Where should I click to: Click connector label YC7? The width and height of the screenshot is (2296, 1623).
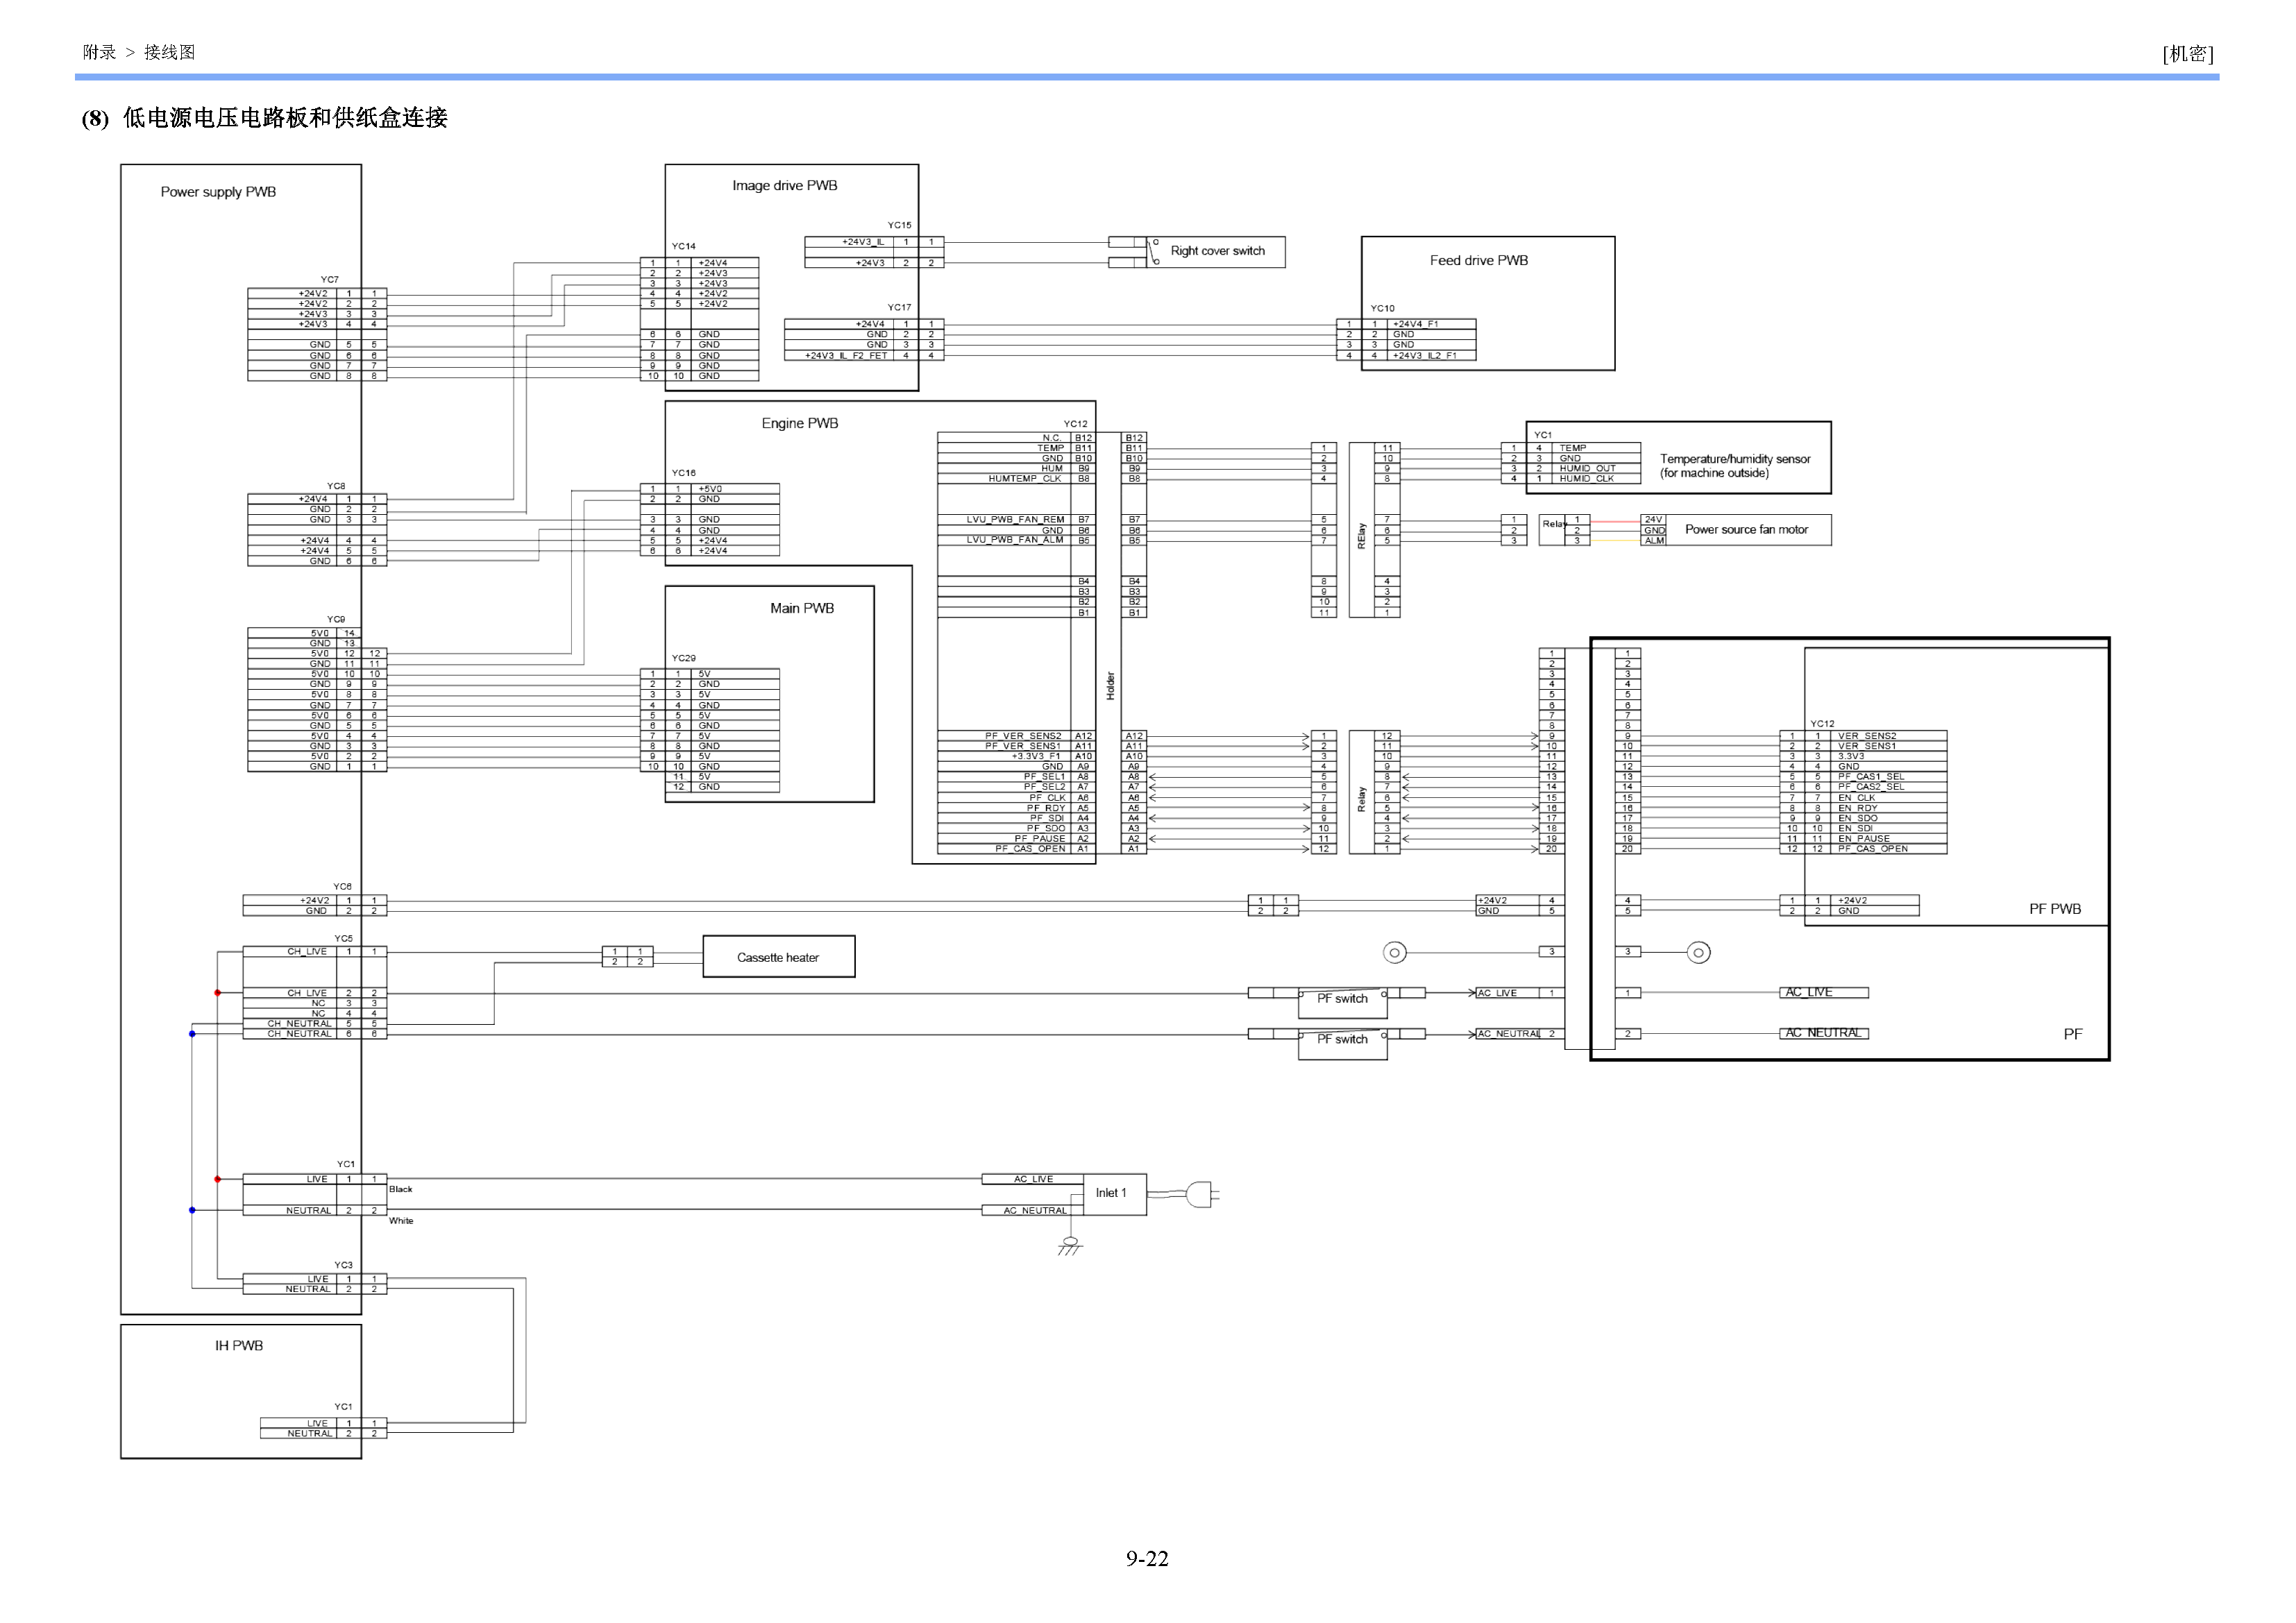click(330, 280)
